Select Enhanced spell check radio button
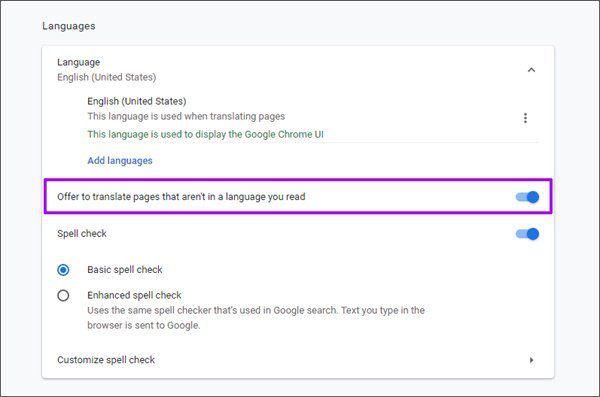The height and width of the screenshot is (397, 600). (63, 296)
